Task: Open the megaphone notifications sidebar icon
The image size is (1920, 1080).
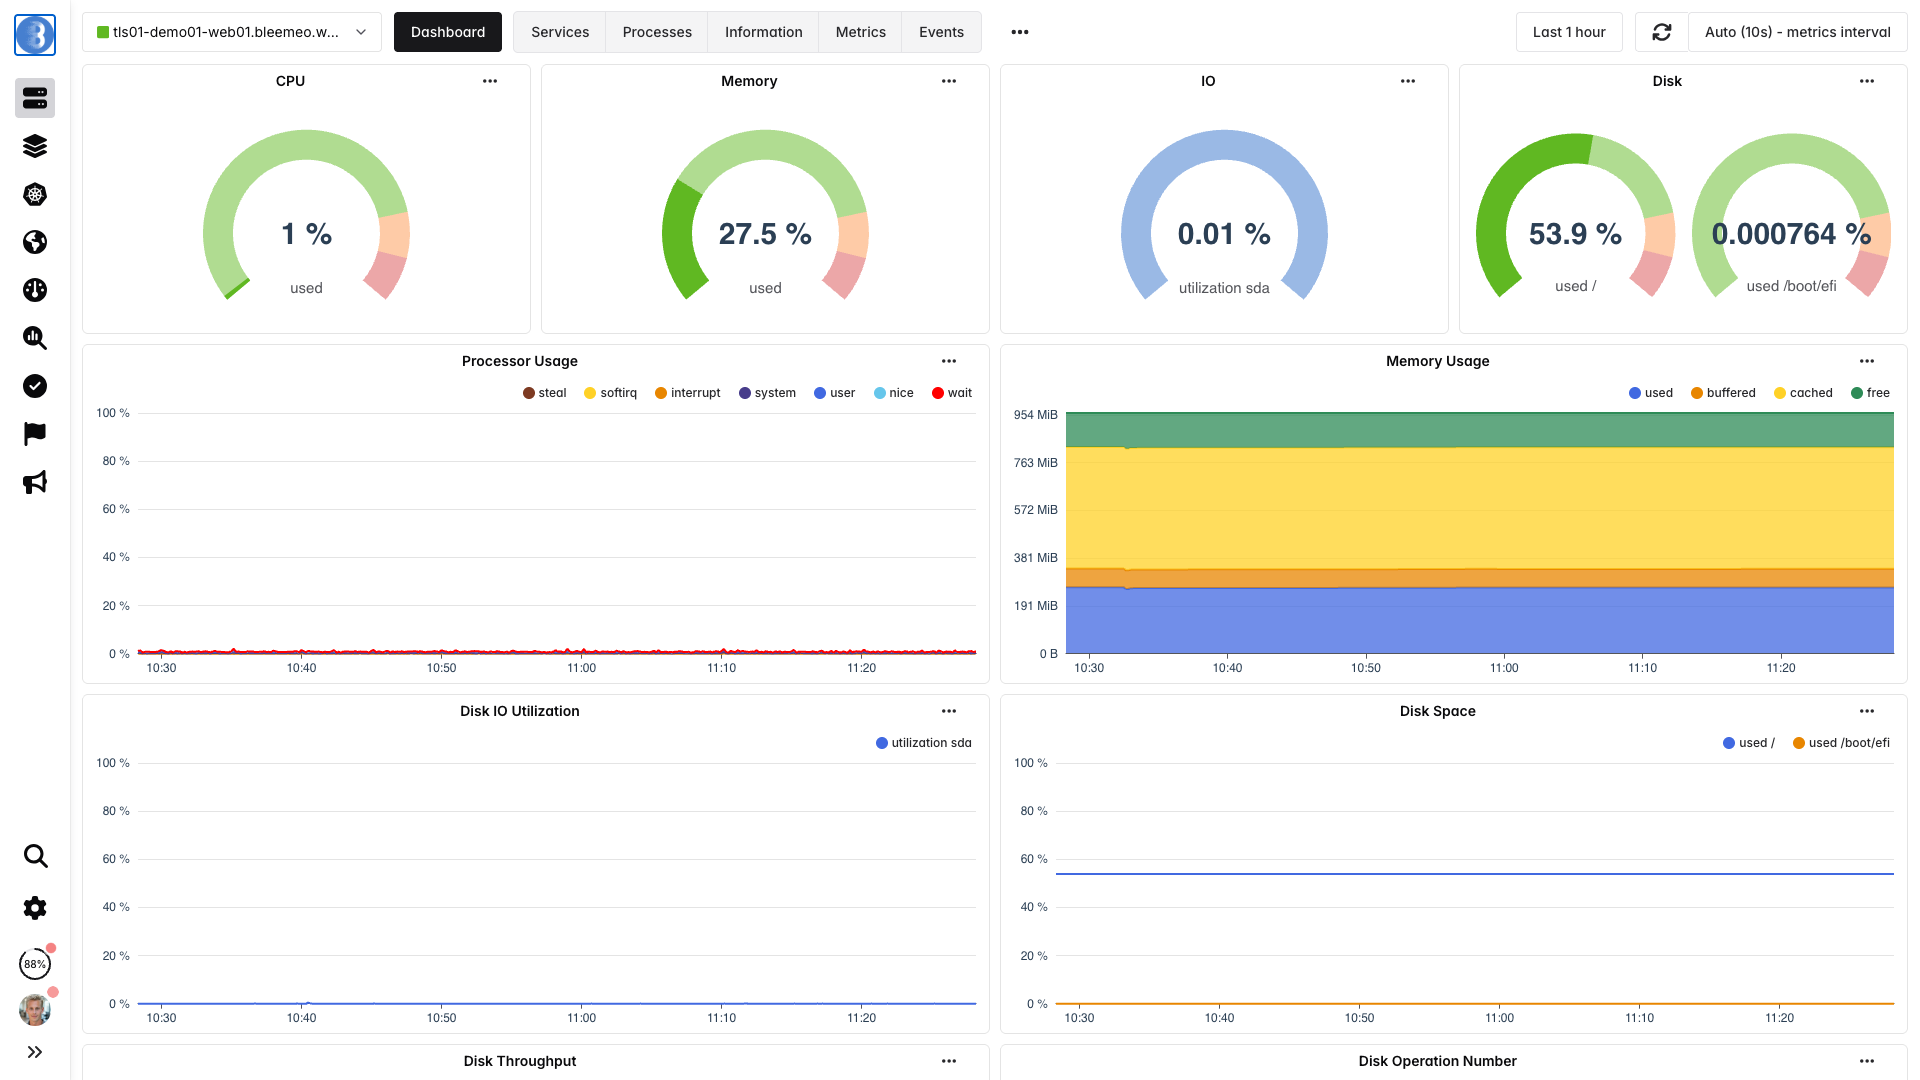Action: click(x=35, y=482)
